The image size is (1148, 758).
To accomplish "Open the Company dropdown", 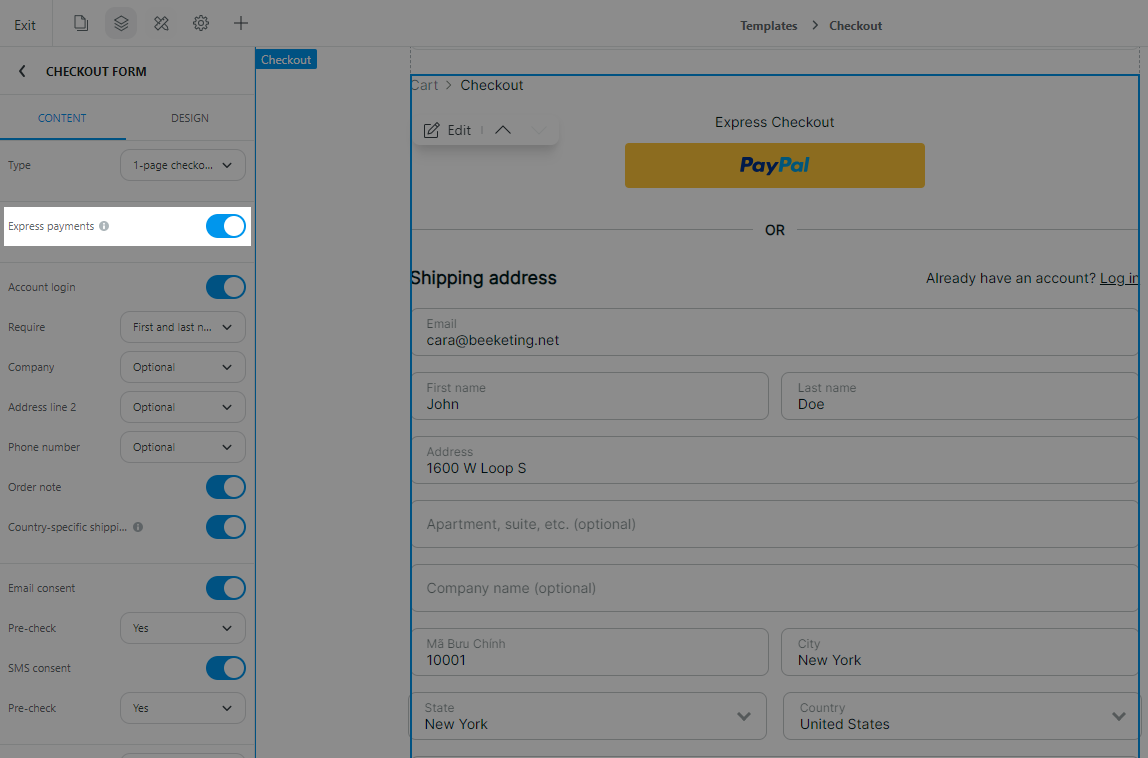I will click(182, 367).
